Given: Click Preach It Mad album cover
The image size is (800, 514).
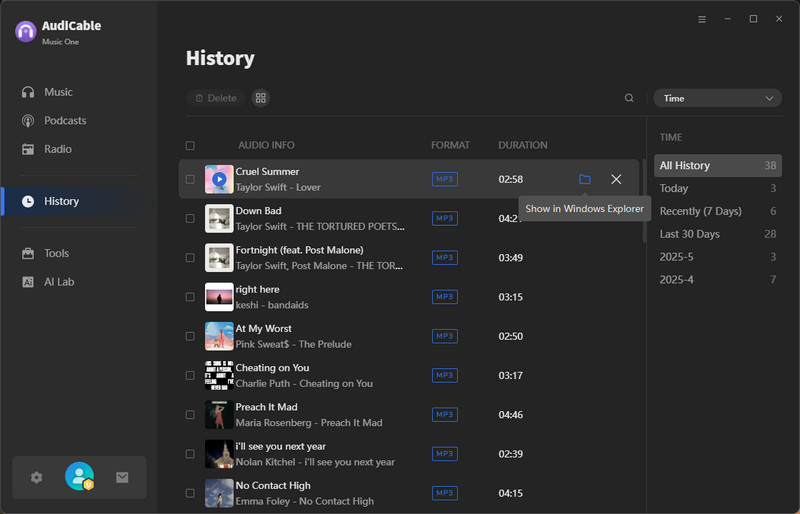Looking at the screenshot, I should click(219, 414).
